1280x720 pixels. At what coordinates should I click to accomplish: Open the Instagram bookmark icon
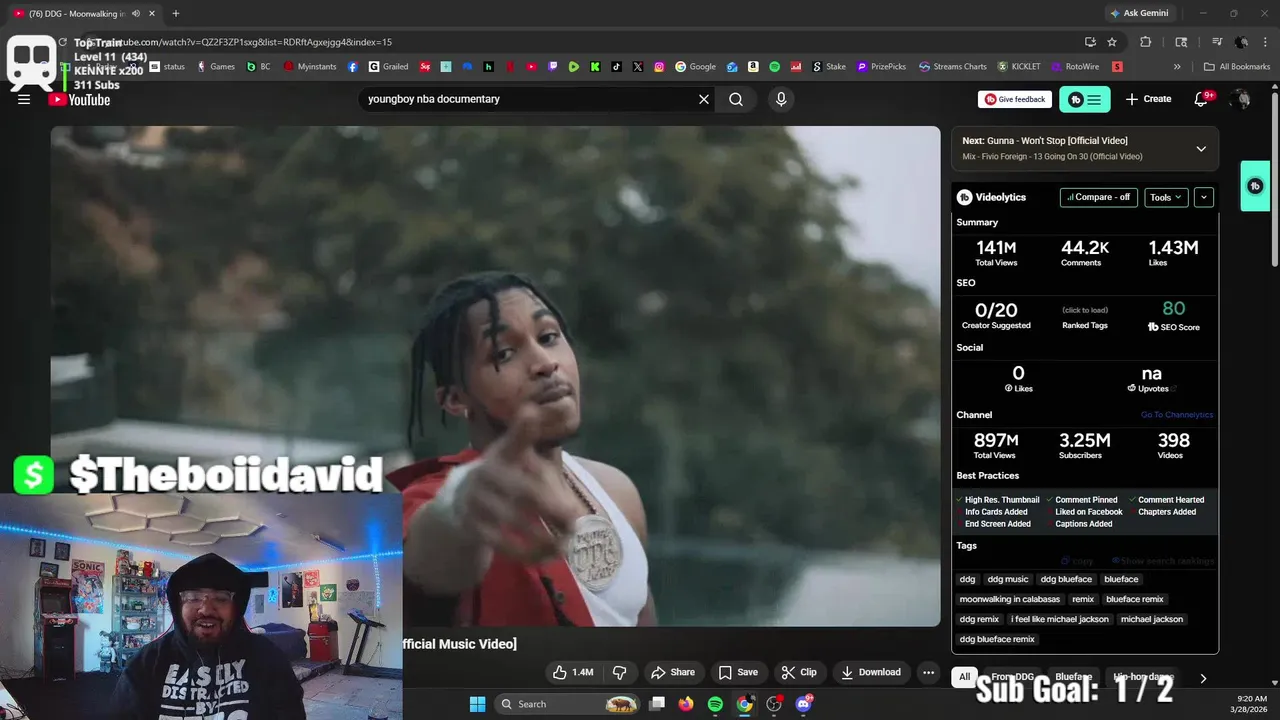[x=659, y=67]
